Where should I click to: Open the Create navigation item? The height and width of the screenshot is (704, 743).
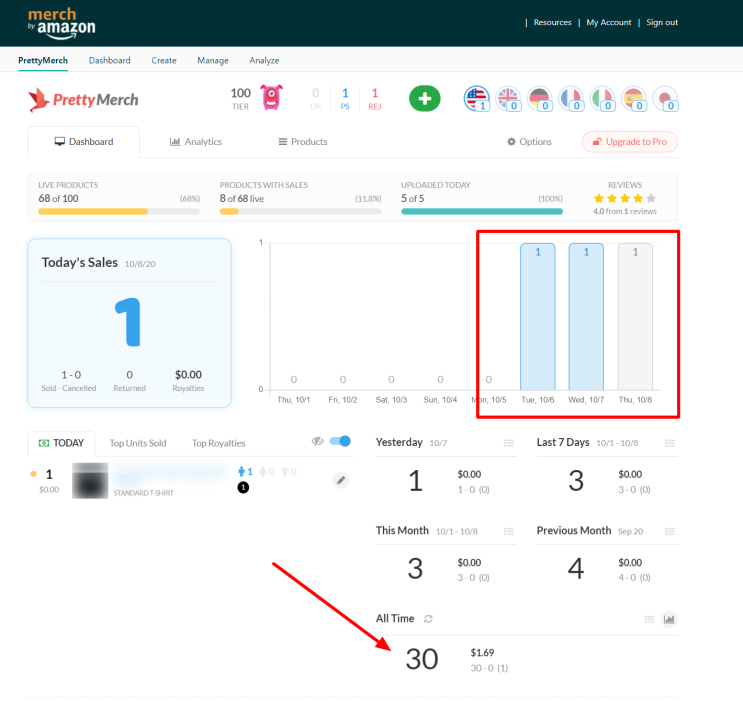coord(164,61)
